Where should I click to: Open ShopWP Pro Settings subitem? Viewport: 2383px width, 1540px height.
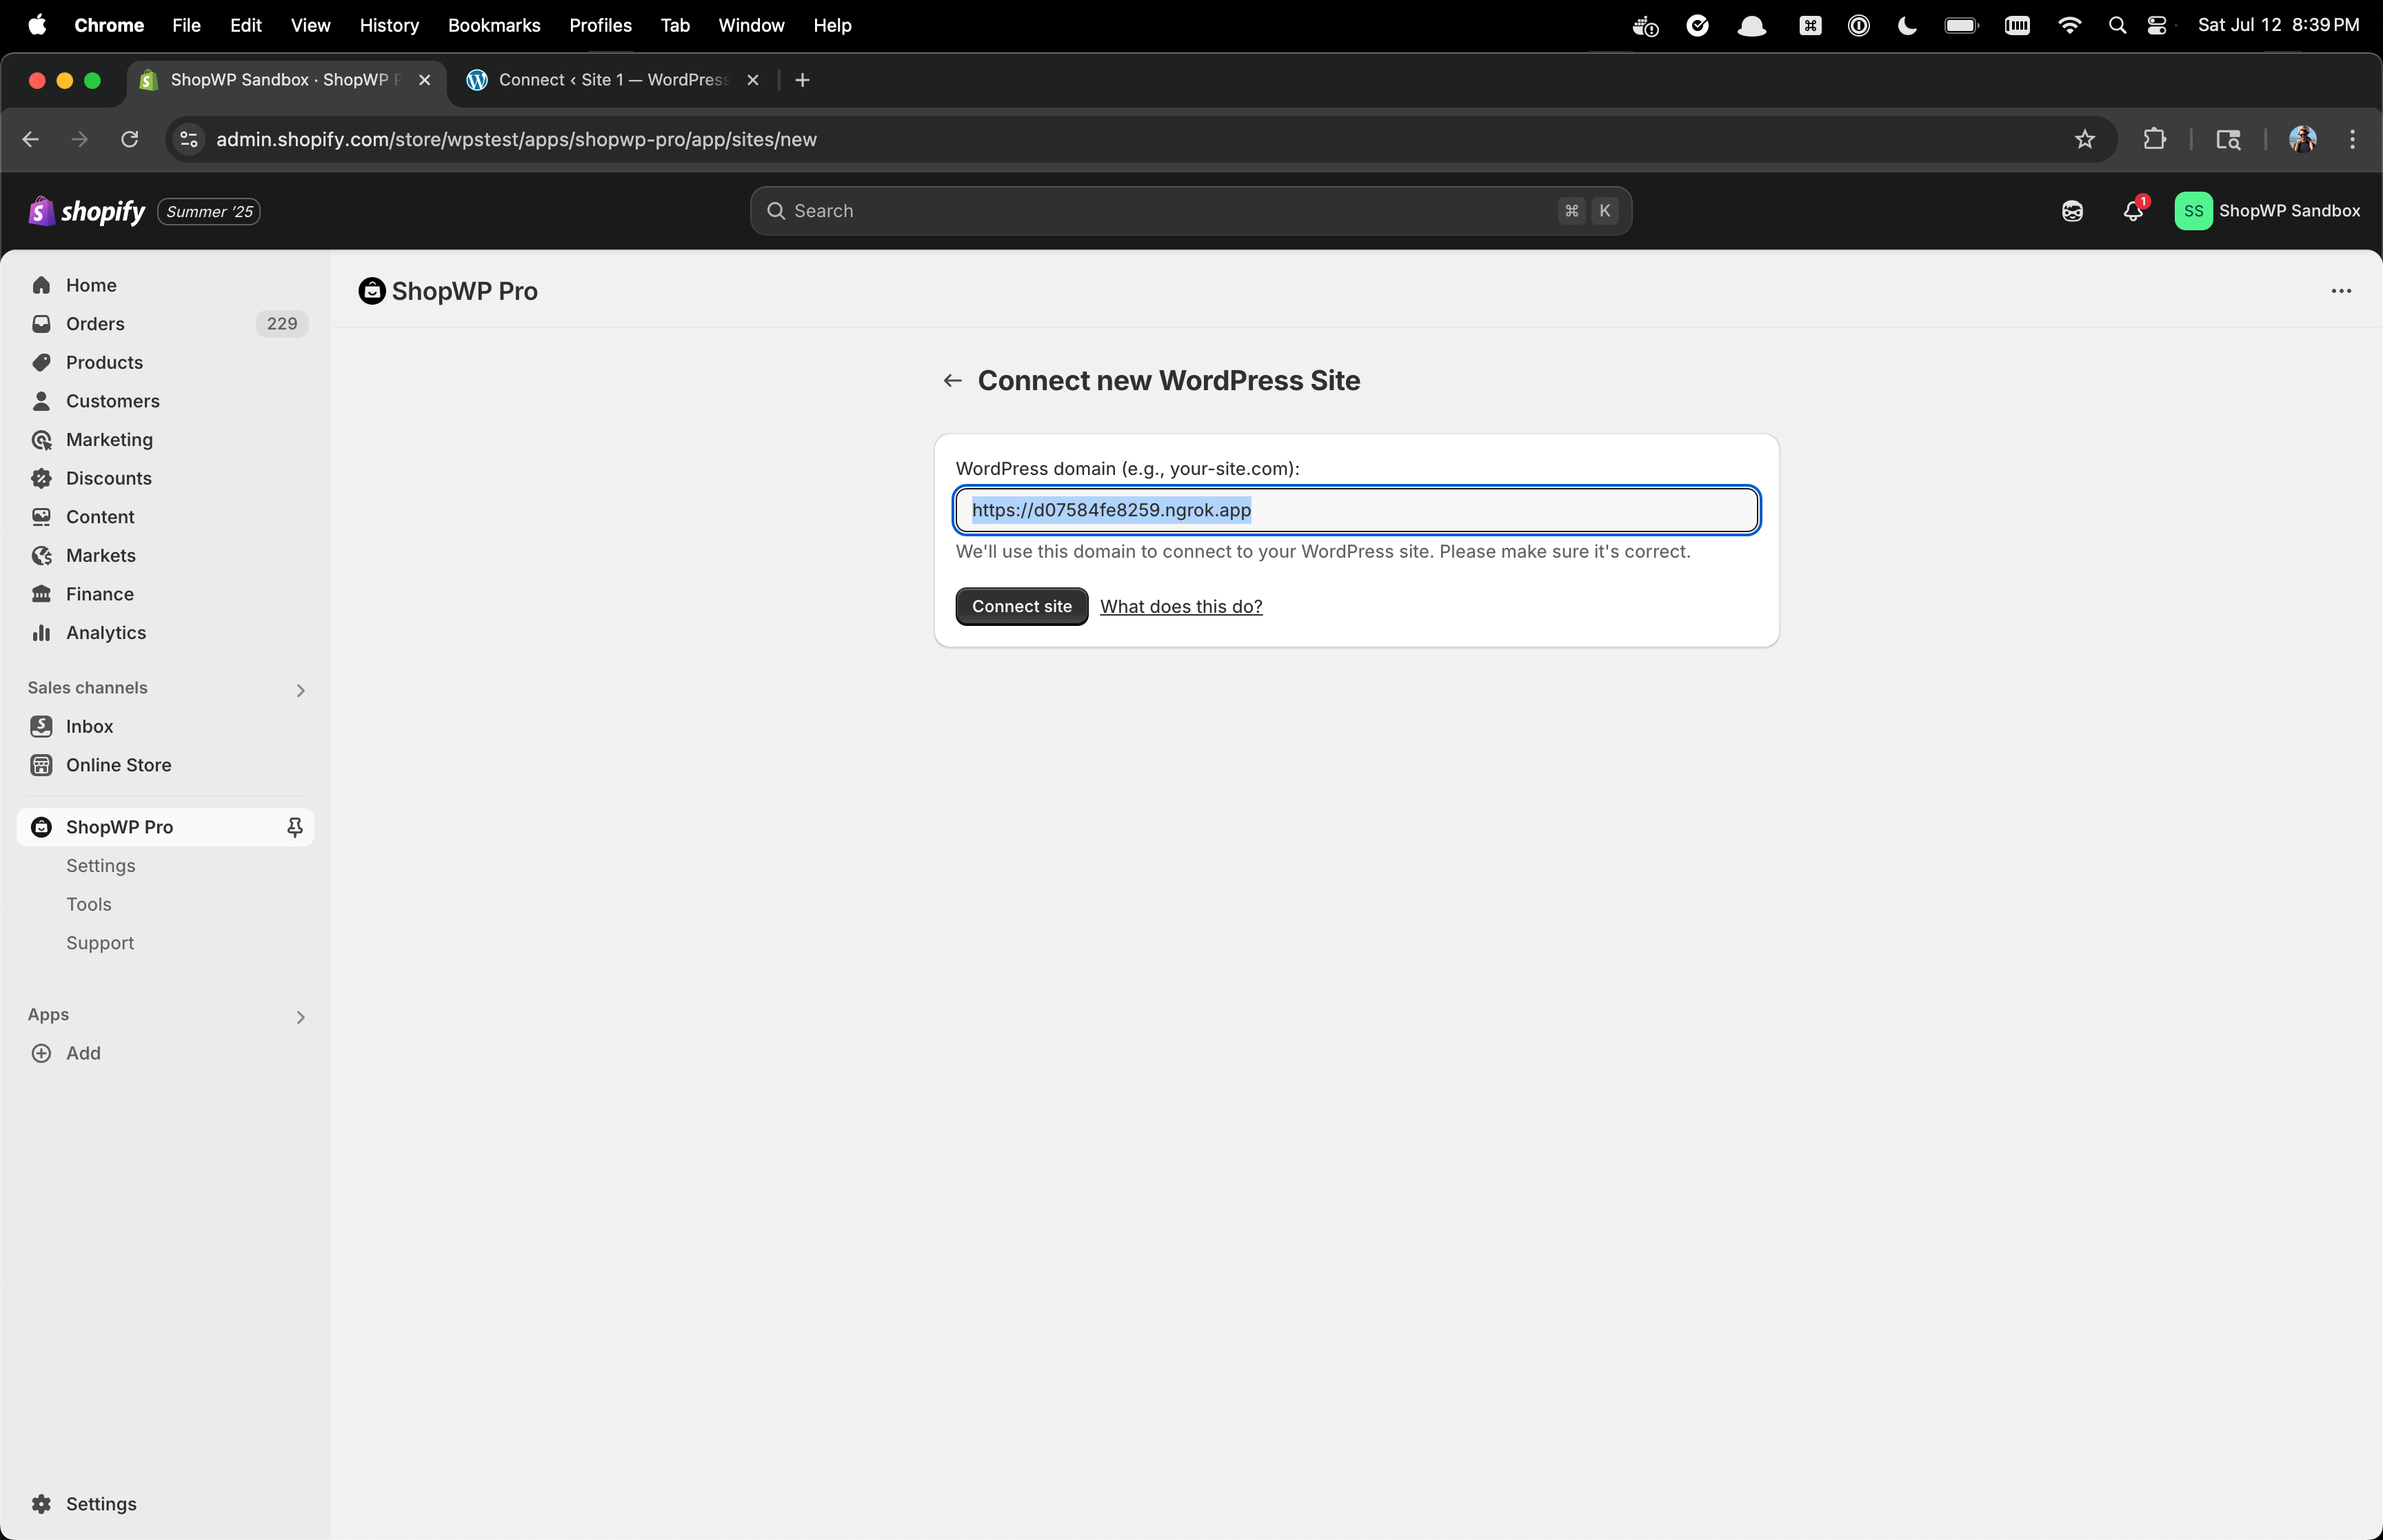click(x=100, y=866)
